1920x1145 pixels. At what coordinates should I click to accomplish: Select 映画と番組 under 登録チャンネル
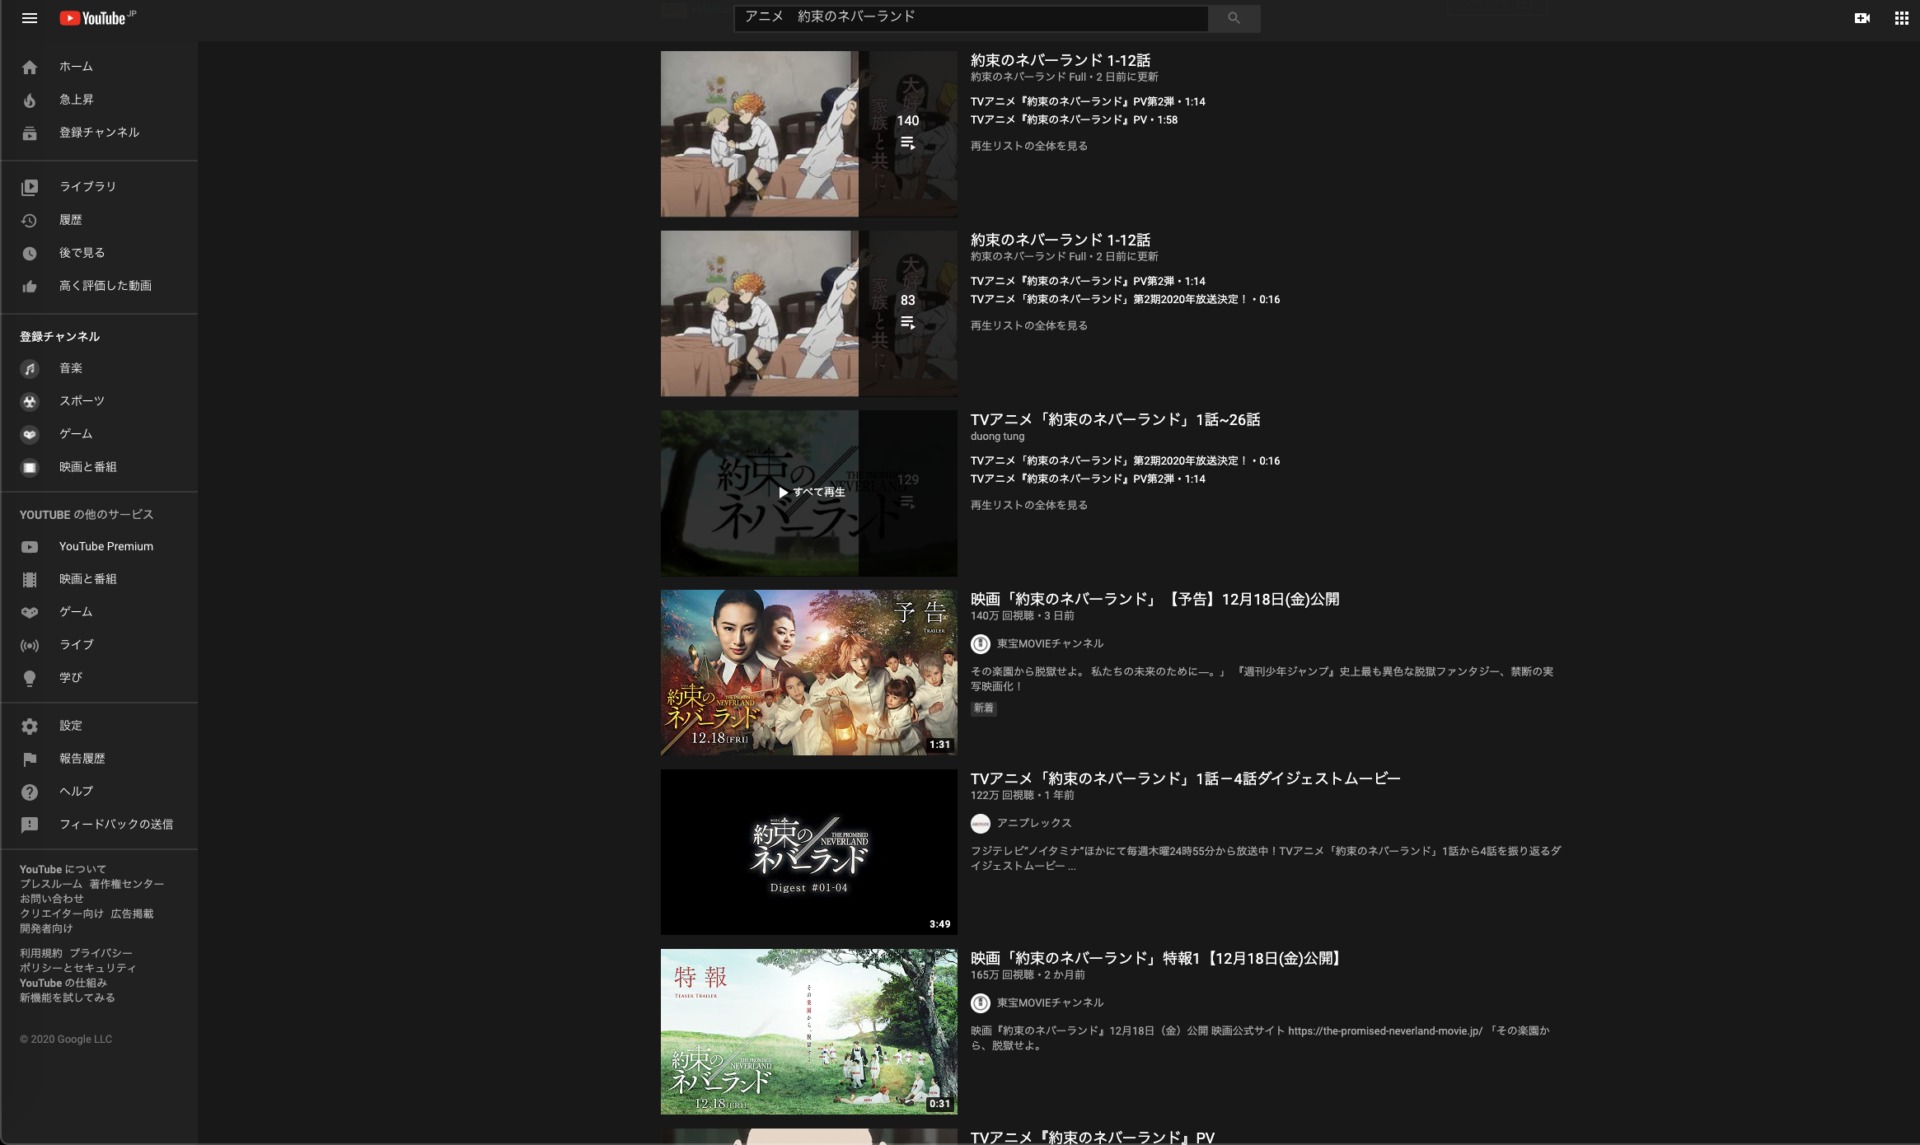click(88, 467)
